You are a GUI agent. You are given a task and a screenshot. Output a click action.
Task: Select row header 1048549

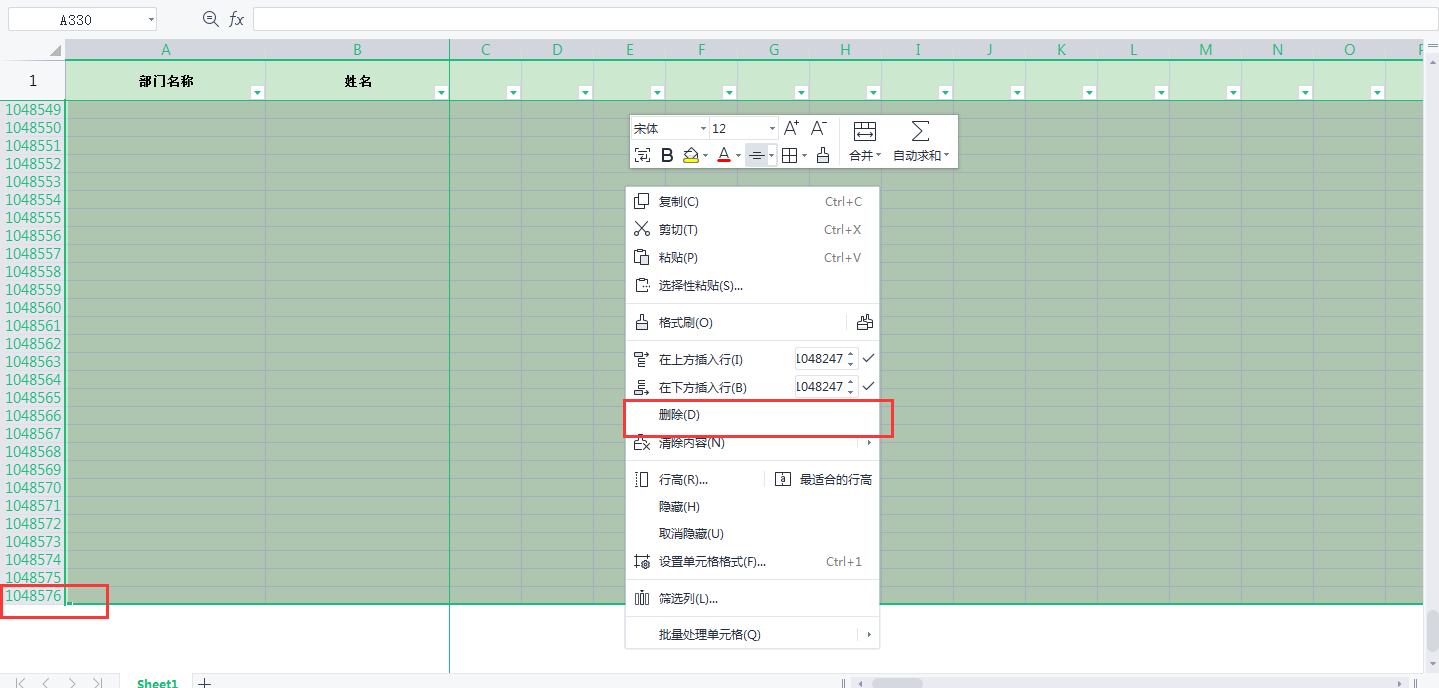pos(33,110)
